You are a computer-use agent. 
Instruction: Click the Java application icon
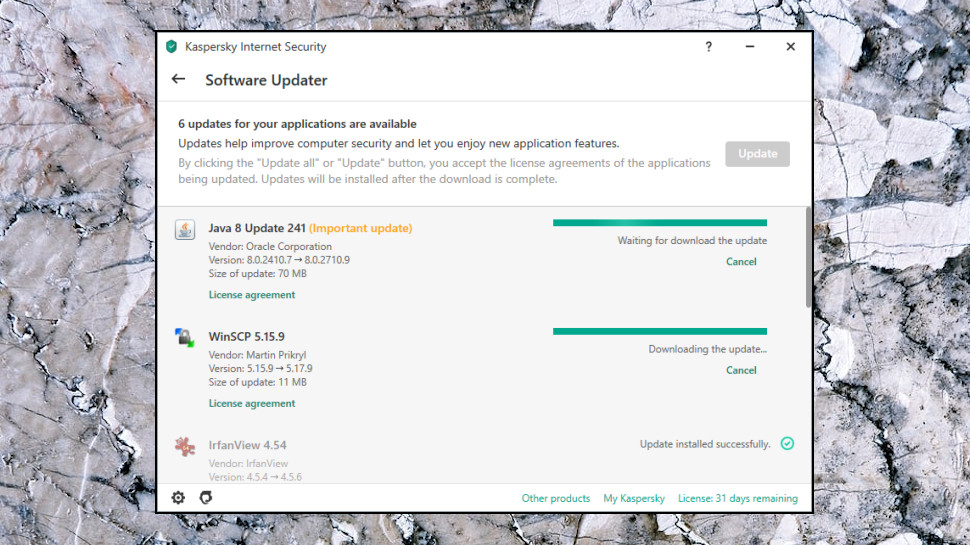tap(184, 230)
